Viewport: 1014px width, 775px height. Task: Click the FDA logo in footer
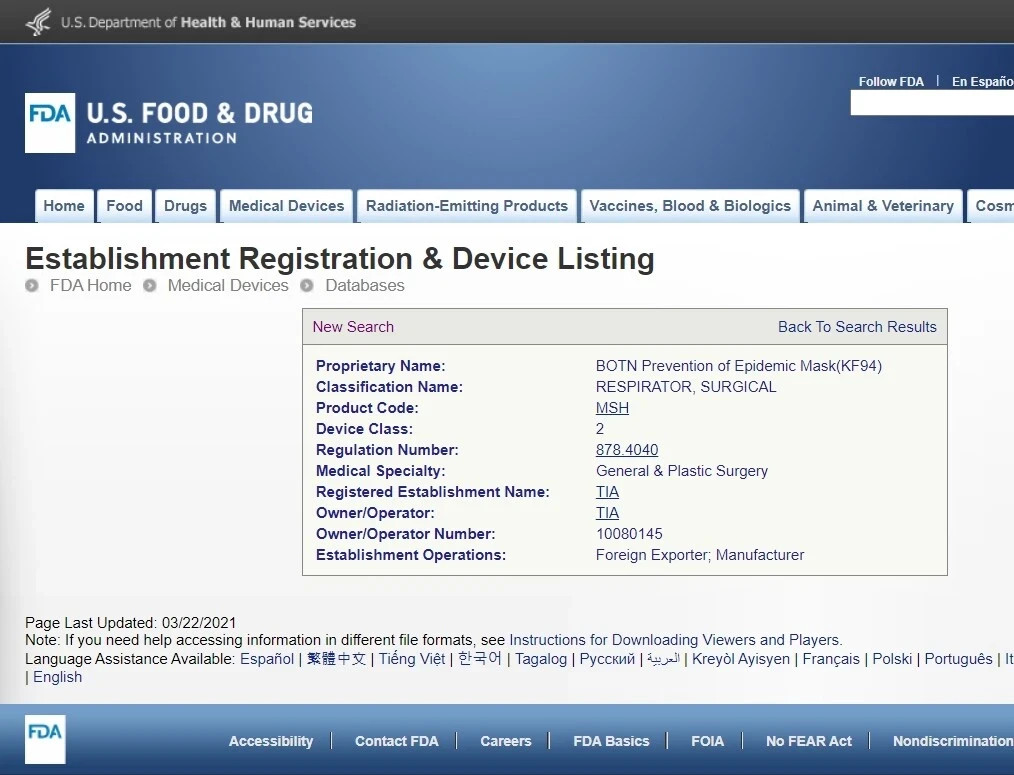click(45, 739)
